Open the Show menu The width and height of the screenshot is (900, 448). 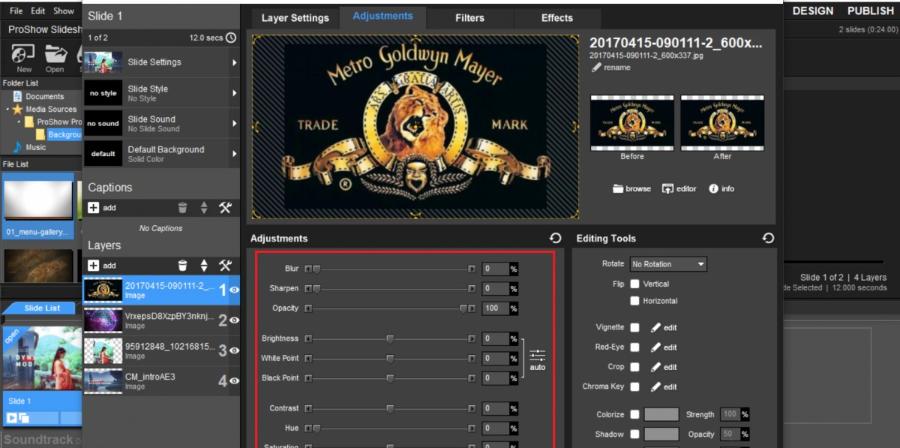coord(64,11)
